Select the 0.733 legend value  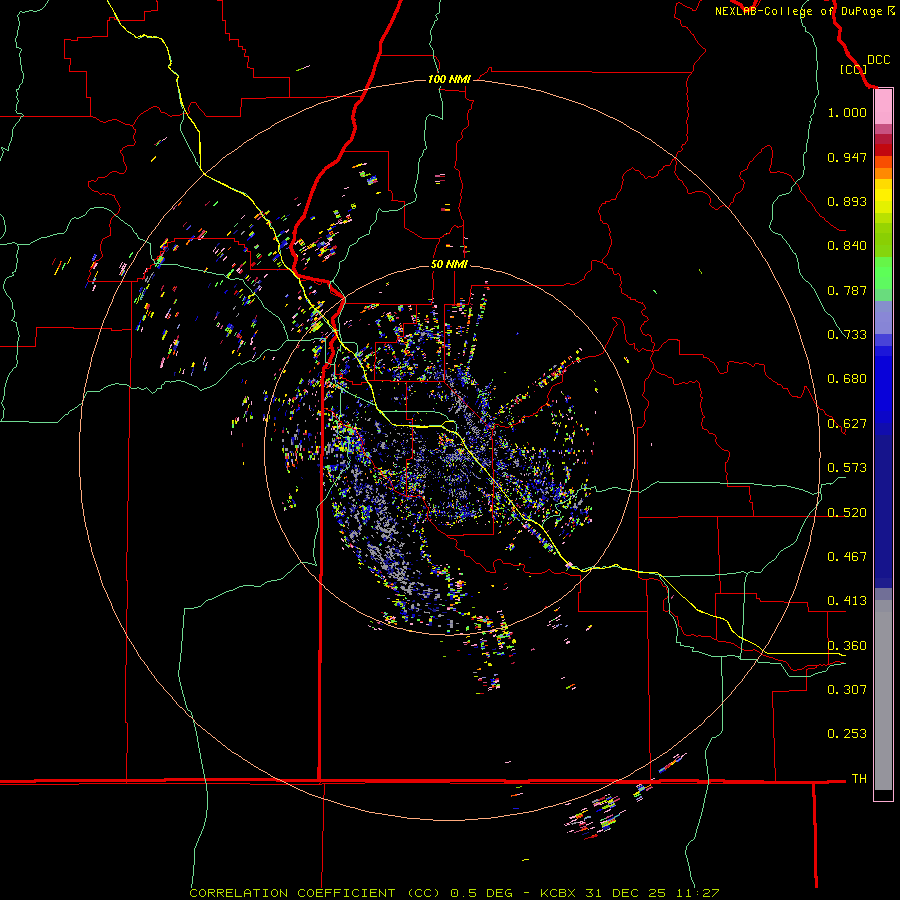click(x=847, y=335)
